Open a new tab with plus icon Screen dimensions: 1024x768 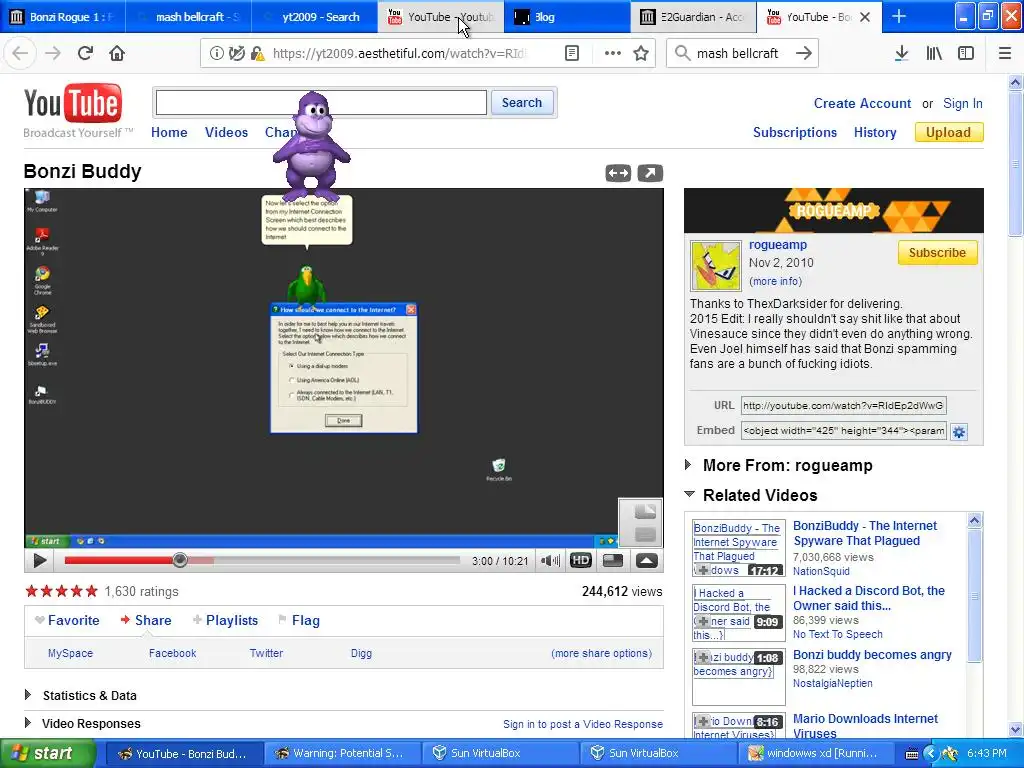click(x=899, y=16)
